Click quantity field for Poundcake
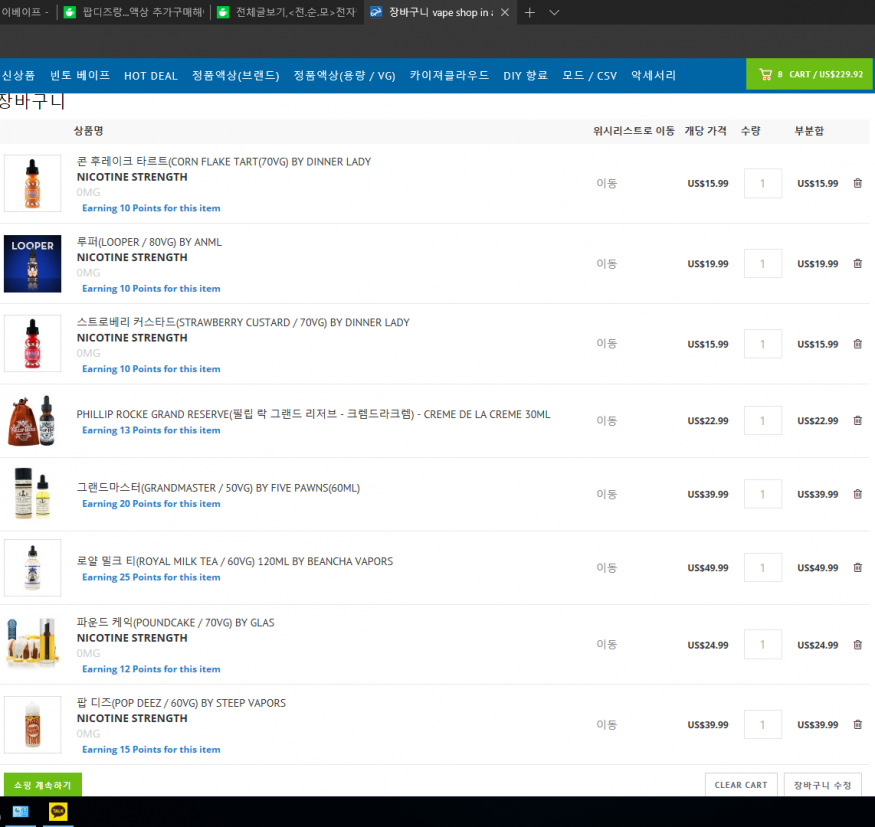 tap(763, 645)
